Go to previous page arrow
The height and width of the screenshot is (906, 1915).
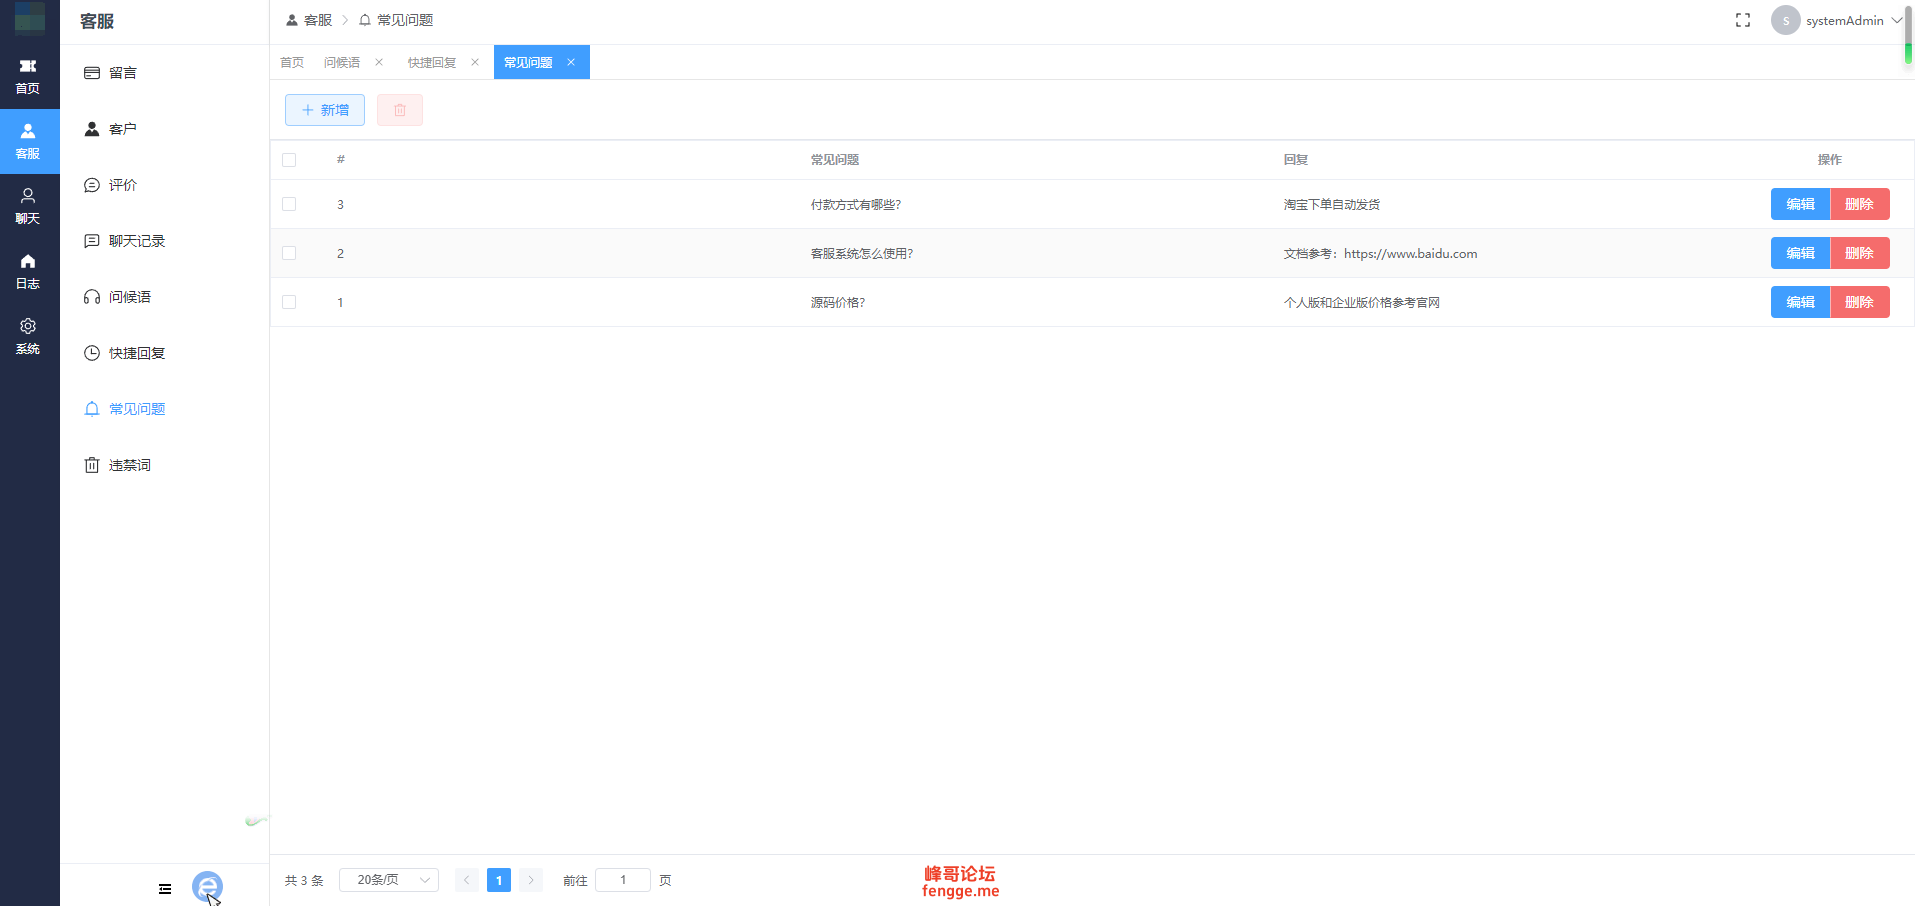click(x=467, y=880)
